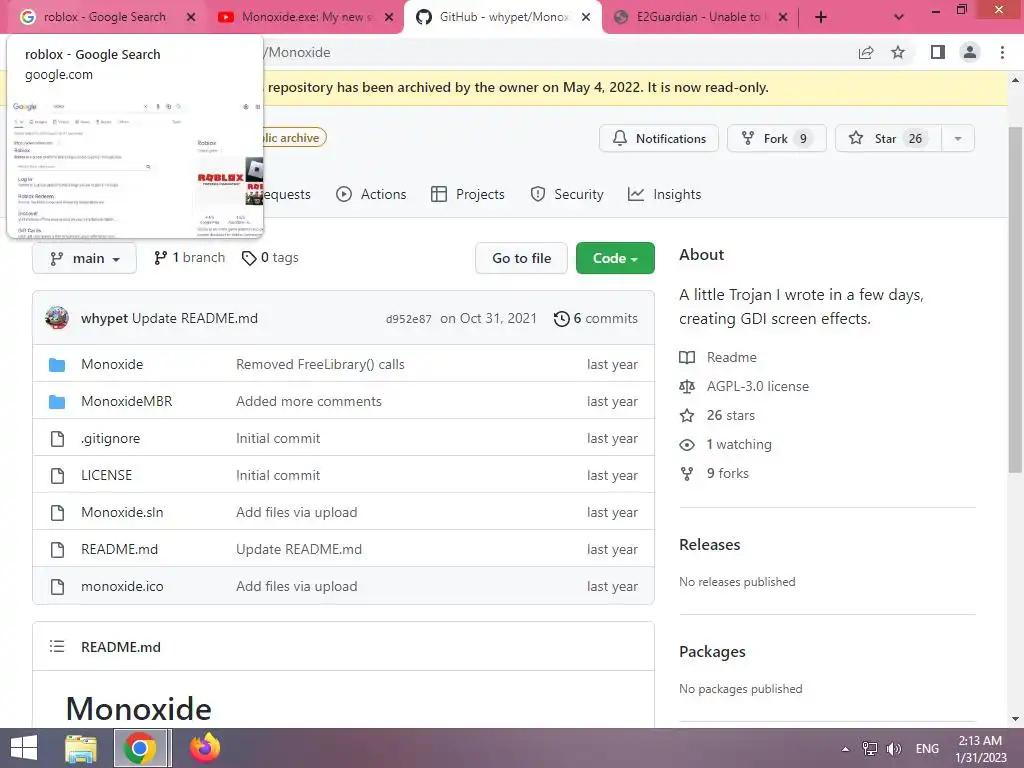Click the share page icon in address bar

pos(866,52)
